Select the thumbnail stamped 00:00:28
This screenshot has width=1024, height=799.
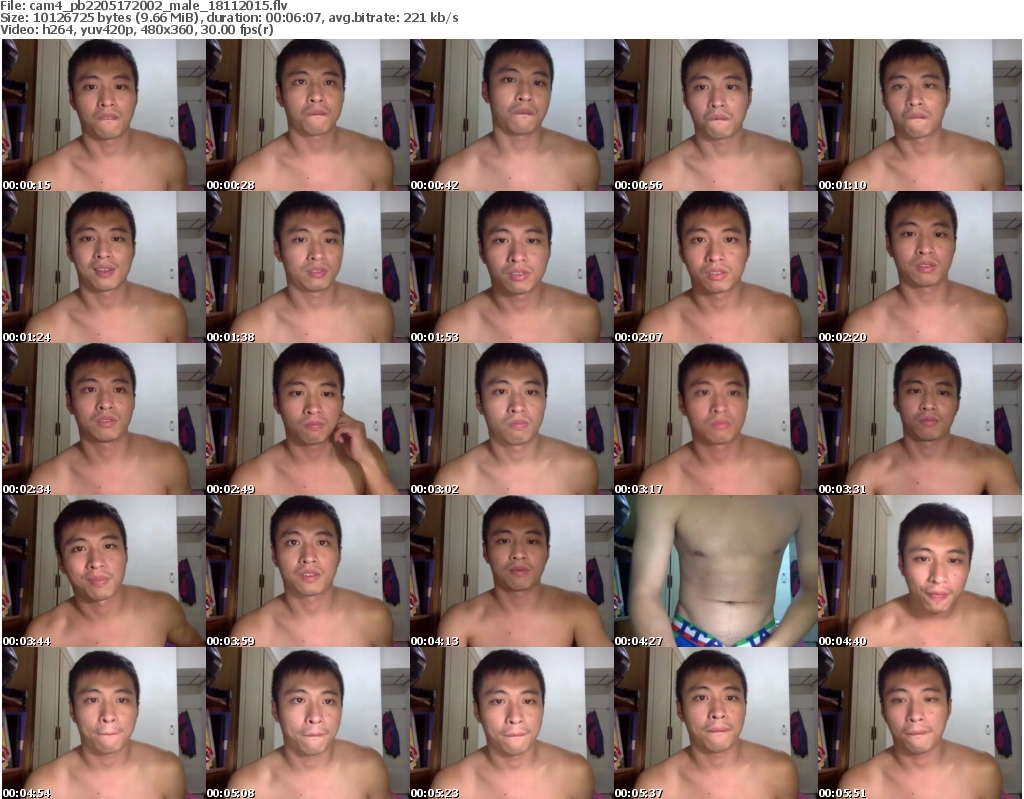(x=308, y=114)
